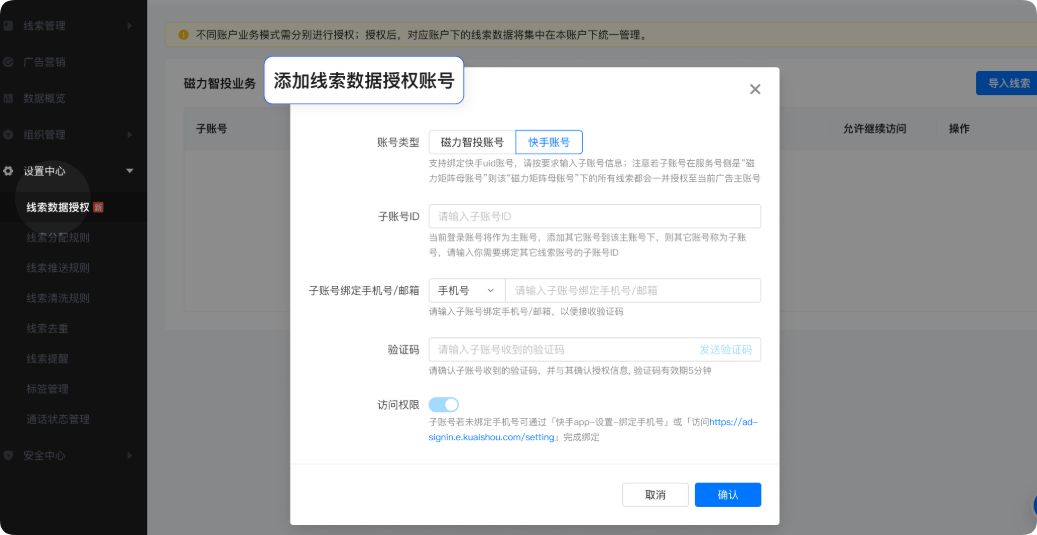Viewport: 1037px width, 535px height.
Task: Select 设置中心 in the sidebar
Action: coord(44,171)
